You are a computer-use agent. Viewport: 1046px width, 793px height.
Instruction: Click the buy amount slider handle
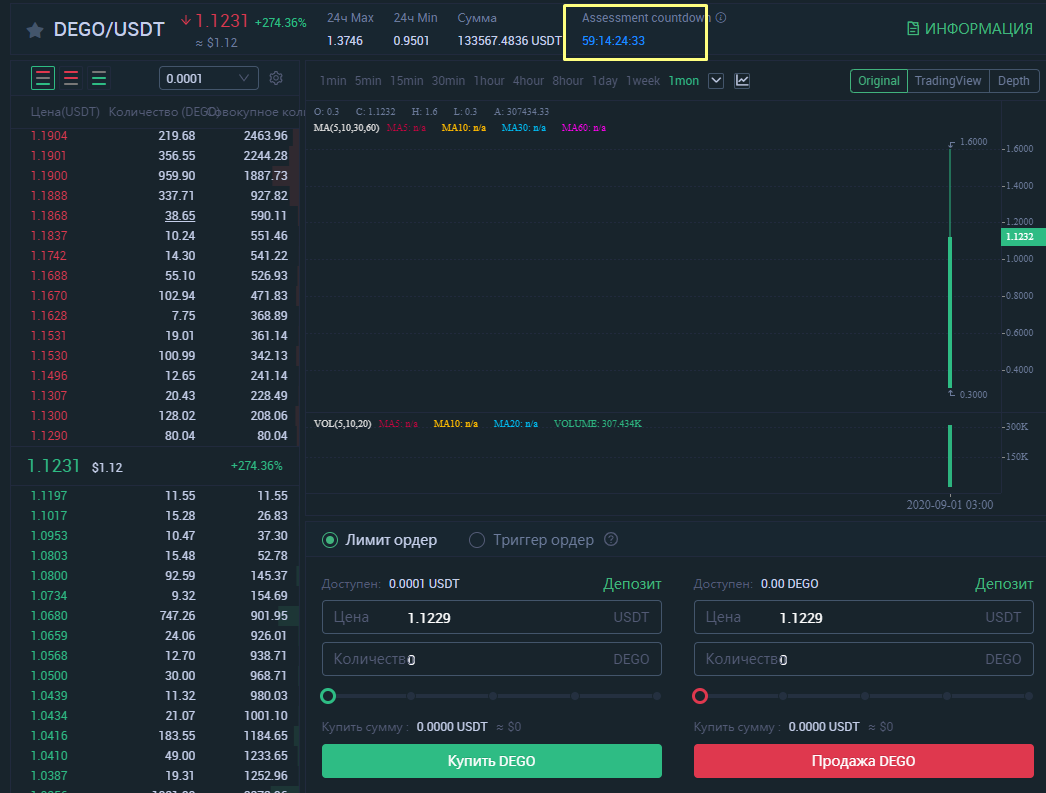pos(328,696)
